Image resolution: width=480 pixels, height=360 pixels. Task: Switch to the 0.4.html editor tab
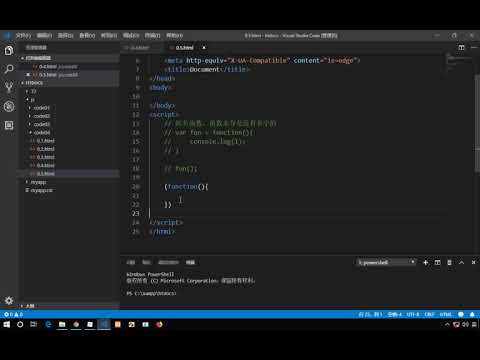[140, 48]
